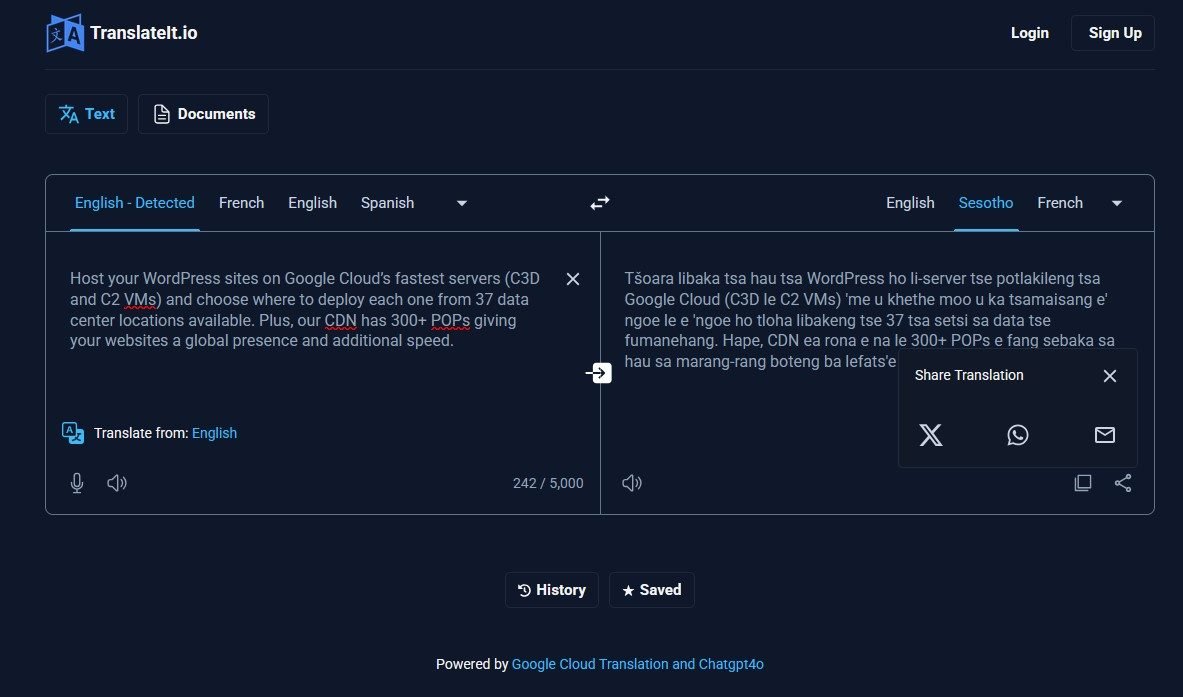Click the Sign Up button

(x=1113, y=33)
